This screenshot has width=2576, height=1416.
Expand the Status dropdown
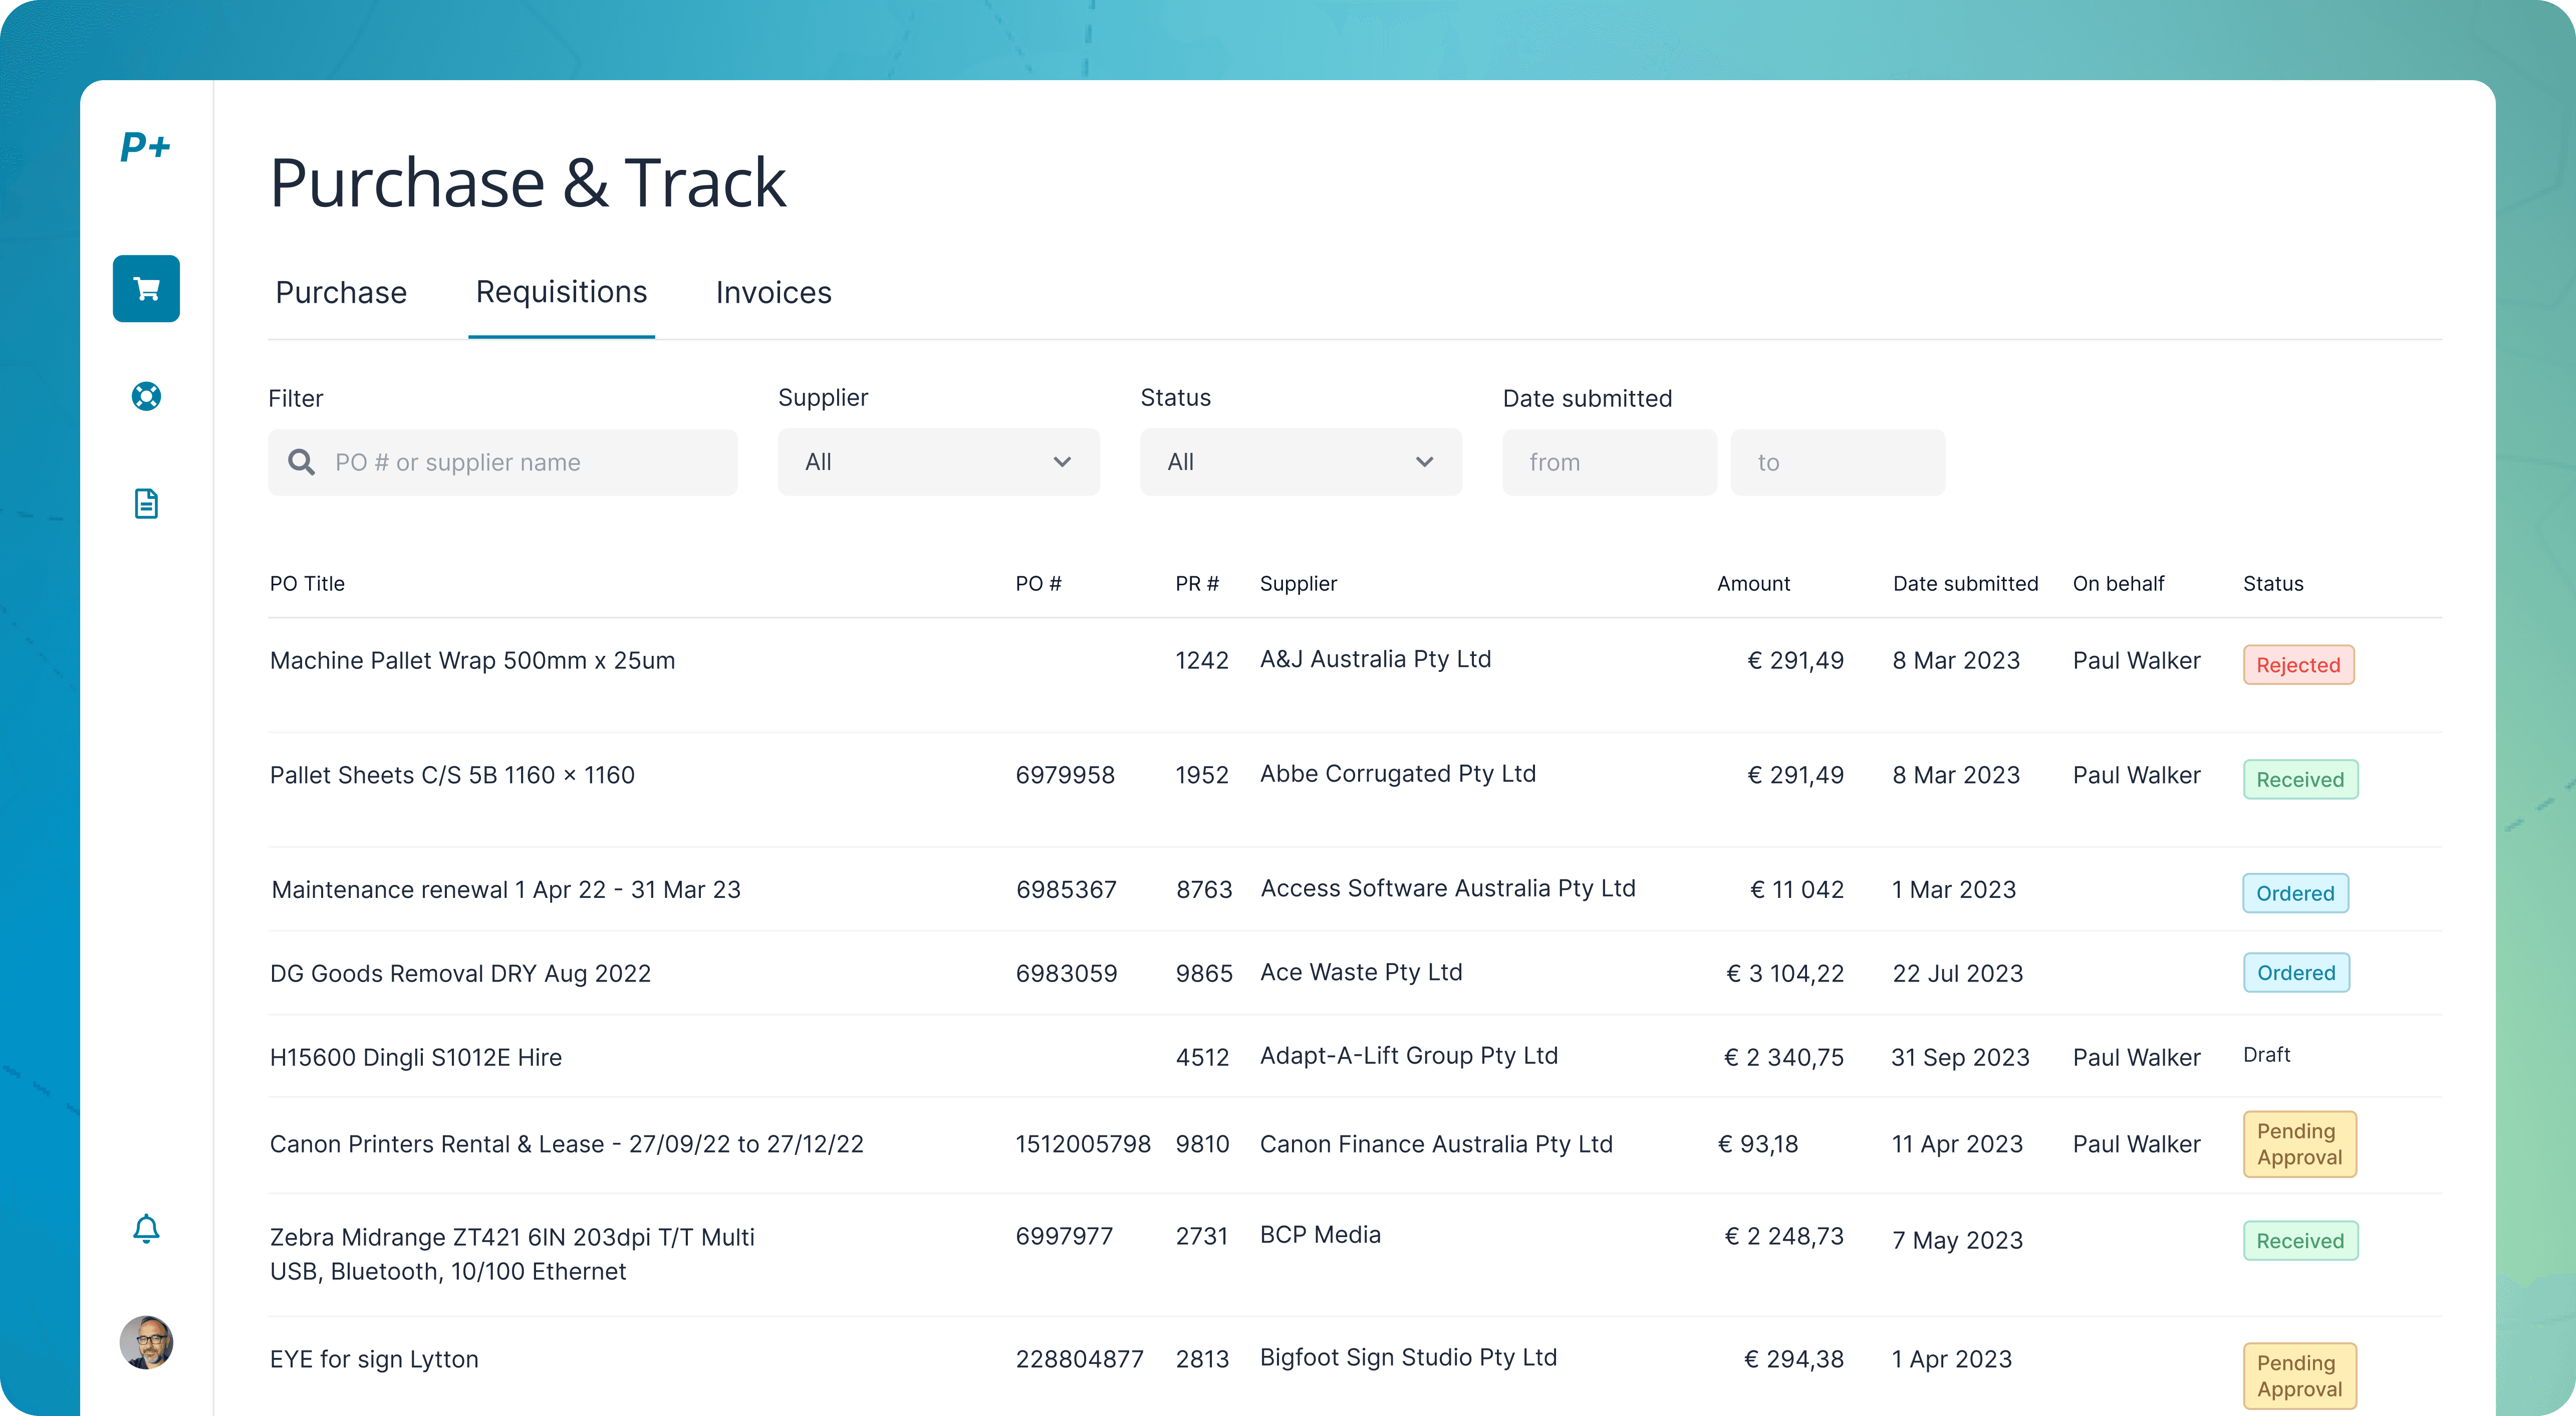point(1300,462)
